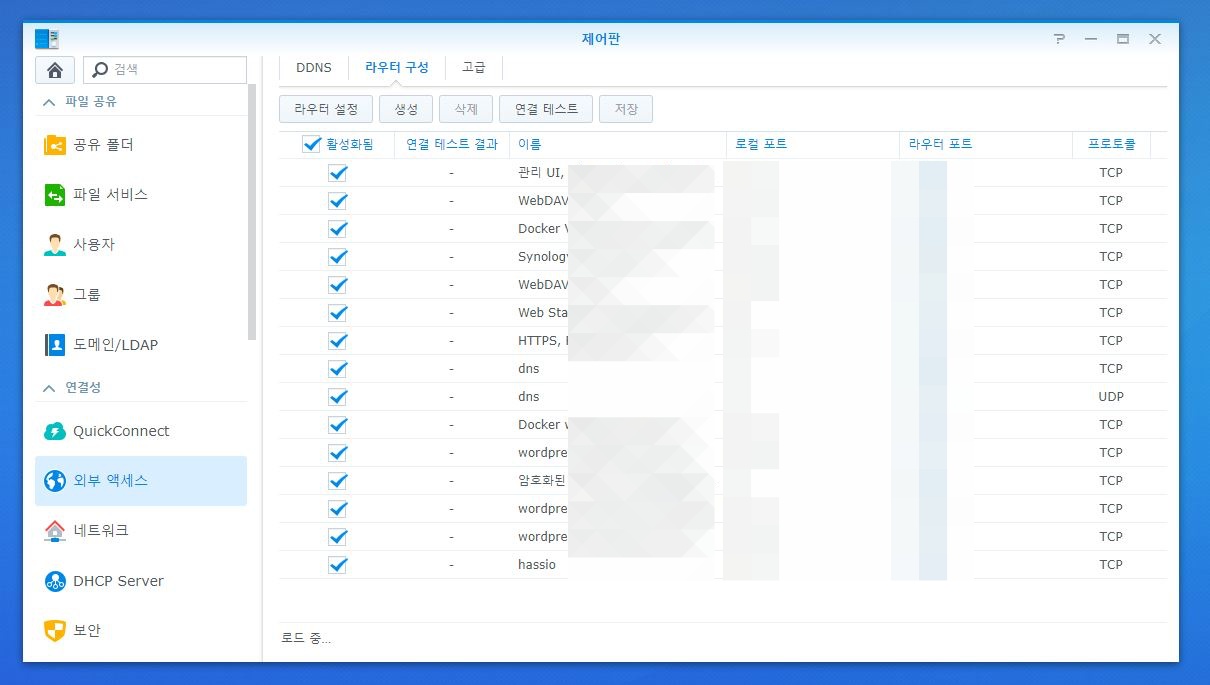Toggle the 활성화됨 header select-all checkbox
Image resolution: width=1210 pixels, height=685 pixels.
point(311,145)
